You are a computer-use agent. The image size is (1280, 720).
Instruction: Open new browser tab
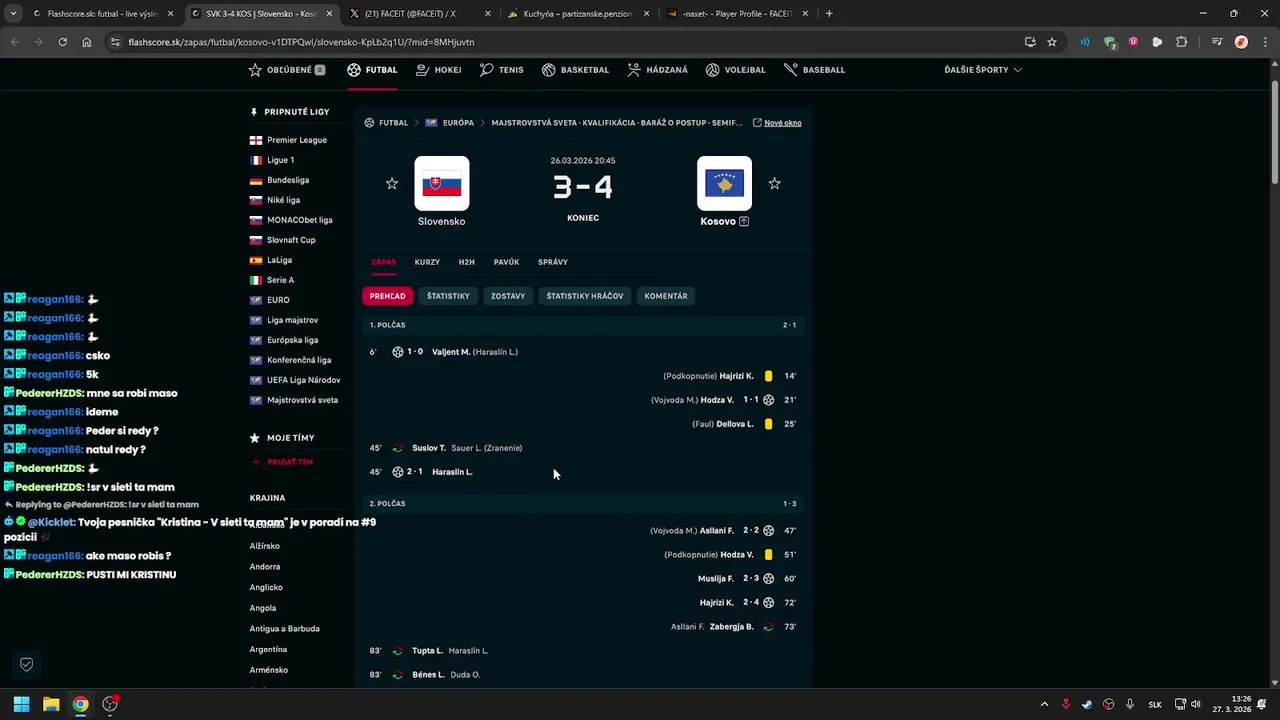[829, 14]
